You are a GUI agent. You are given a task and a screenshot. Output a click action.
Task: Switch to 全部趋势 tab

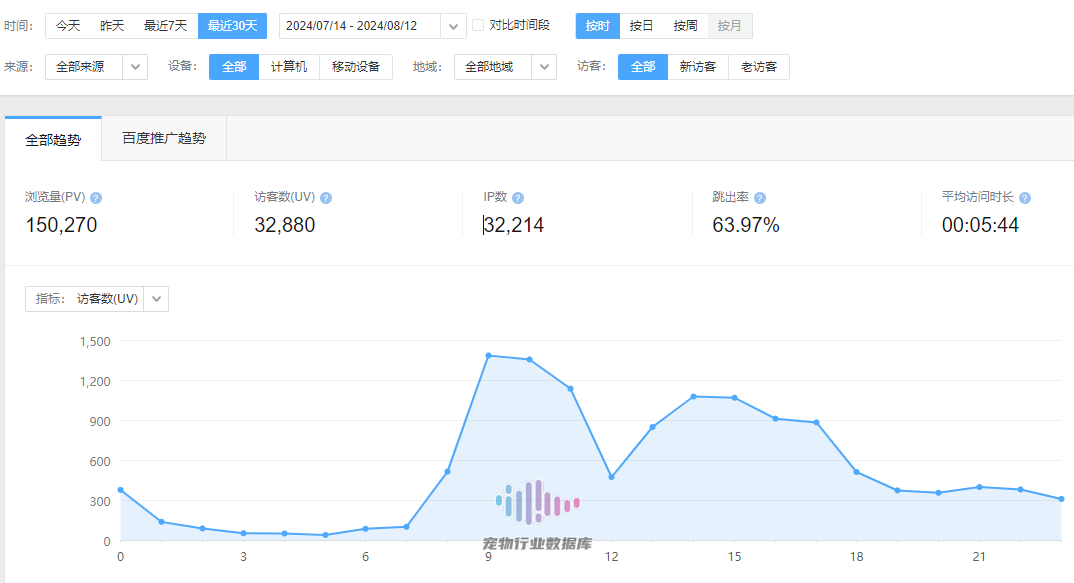pos(53,140)
